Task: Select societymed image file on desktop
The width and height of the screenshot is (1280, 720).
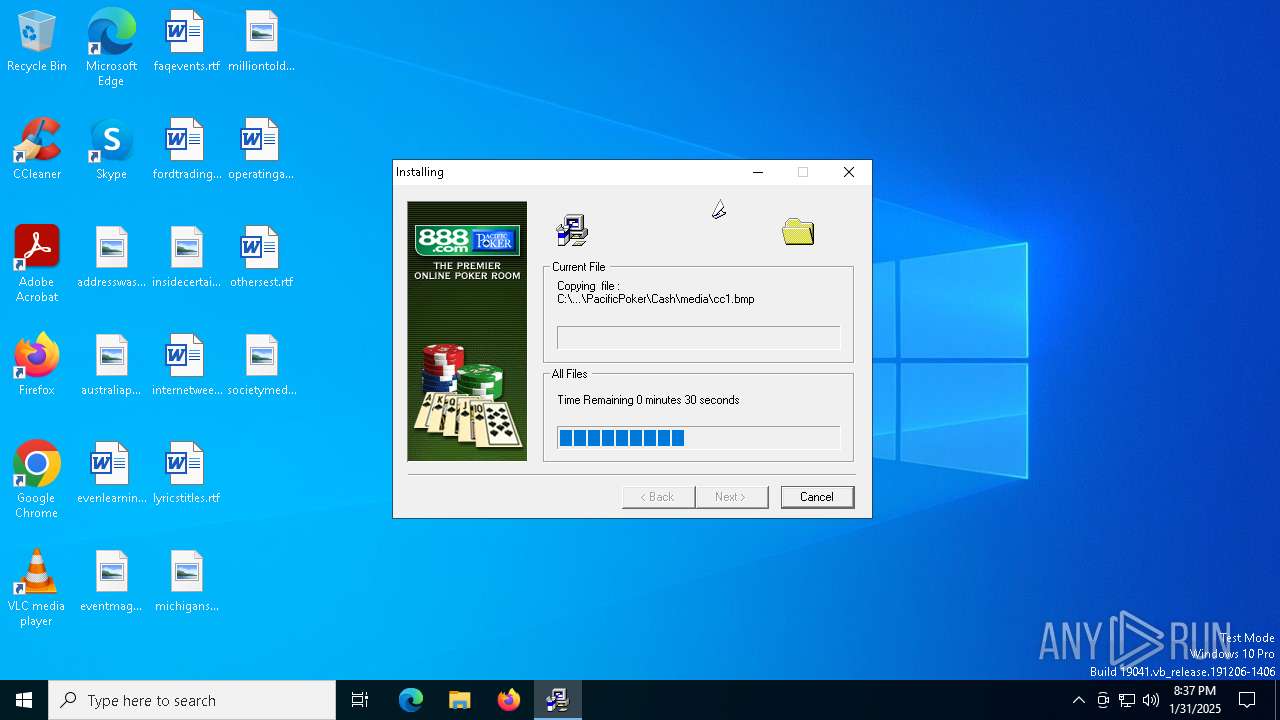Action: point(261,365)
